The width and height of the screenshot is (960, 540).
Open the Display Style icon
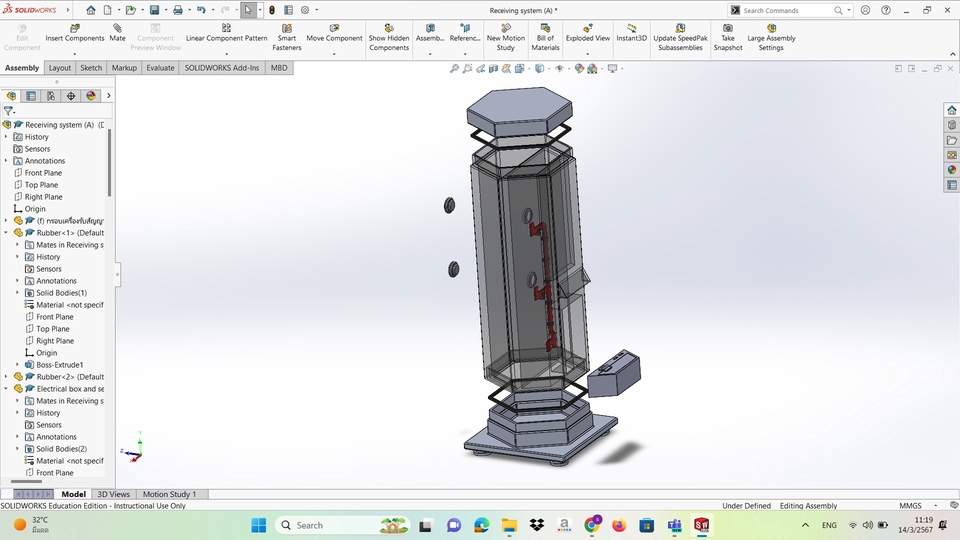(539, 69)
